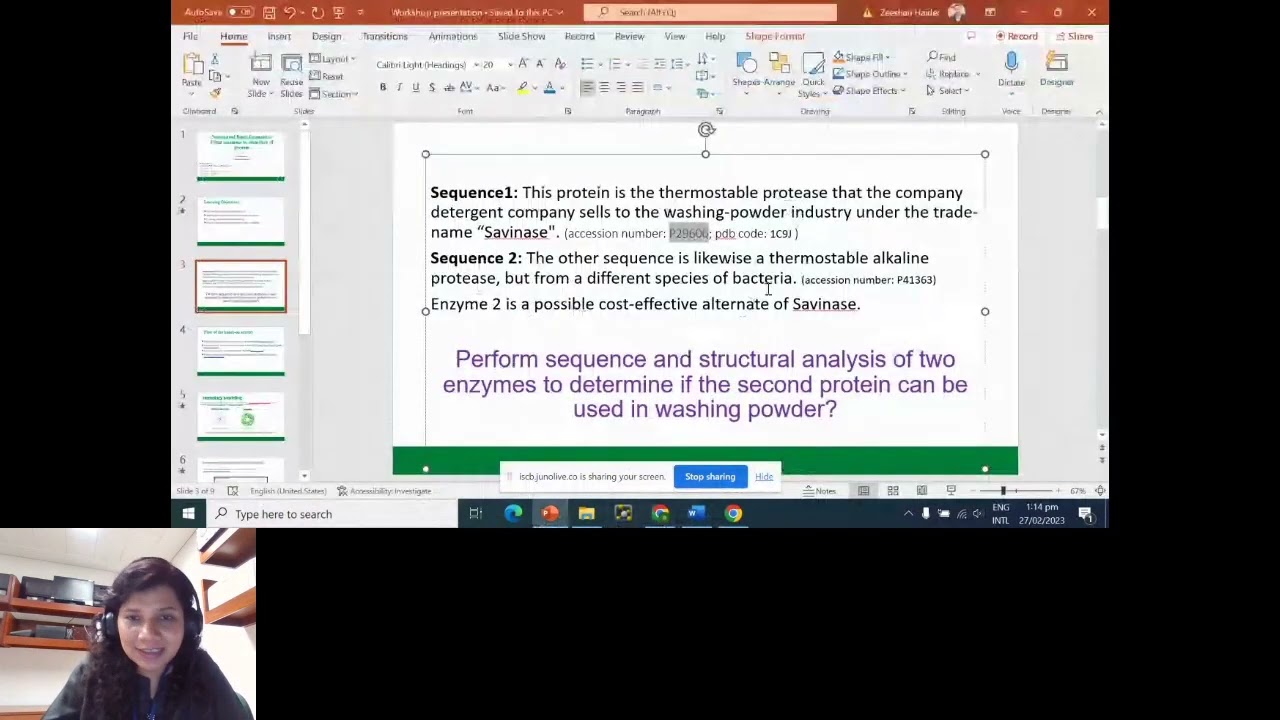Open Line Spacing options

pos(678,64)
